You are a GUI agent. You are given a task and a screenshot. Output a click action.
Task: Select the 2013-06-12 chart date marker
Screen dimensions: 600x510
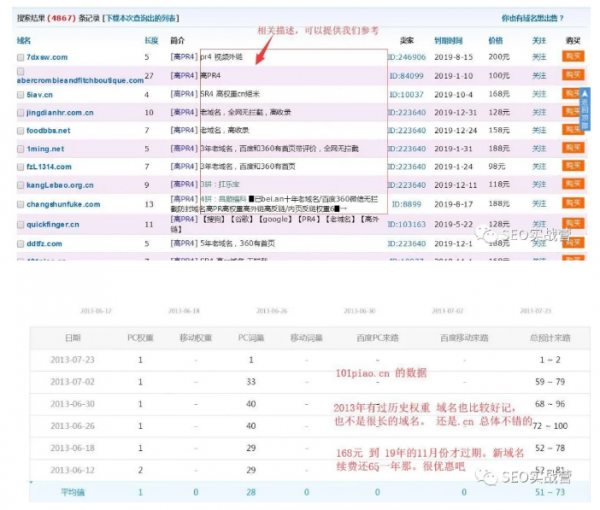coord(96,311)
